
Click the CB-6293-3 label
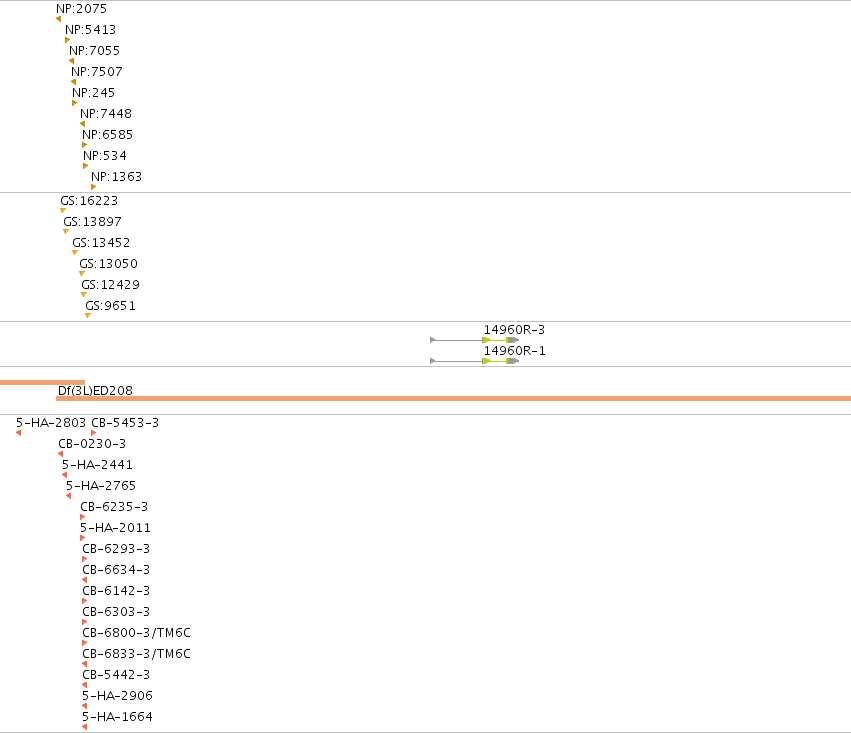tap(116, 549)
